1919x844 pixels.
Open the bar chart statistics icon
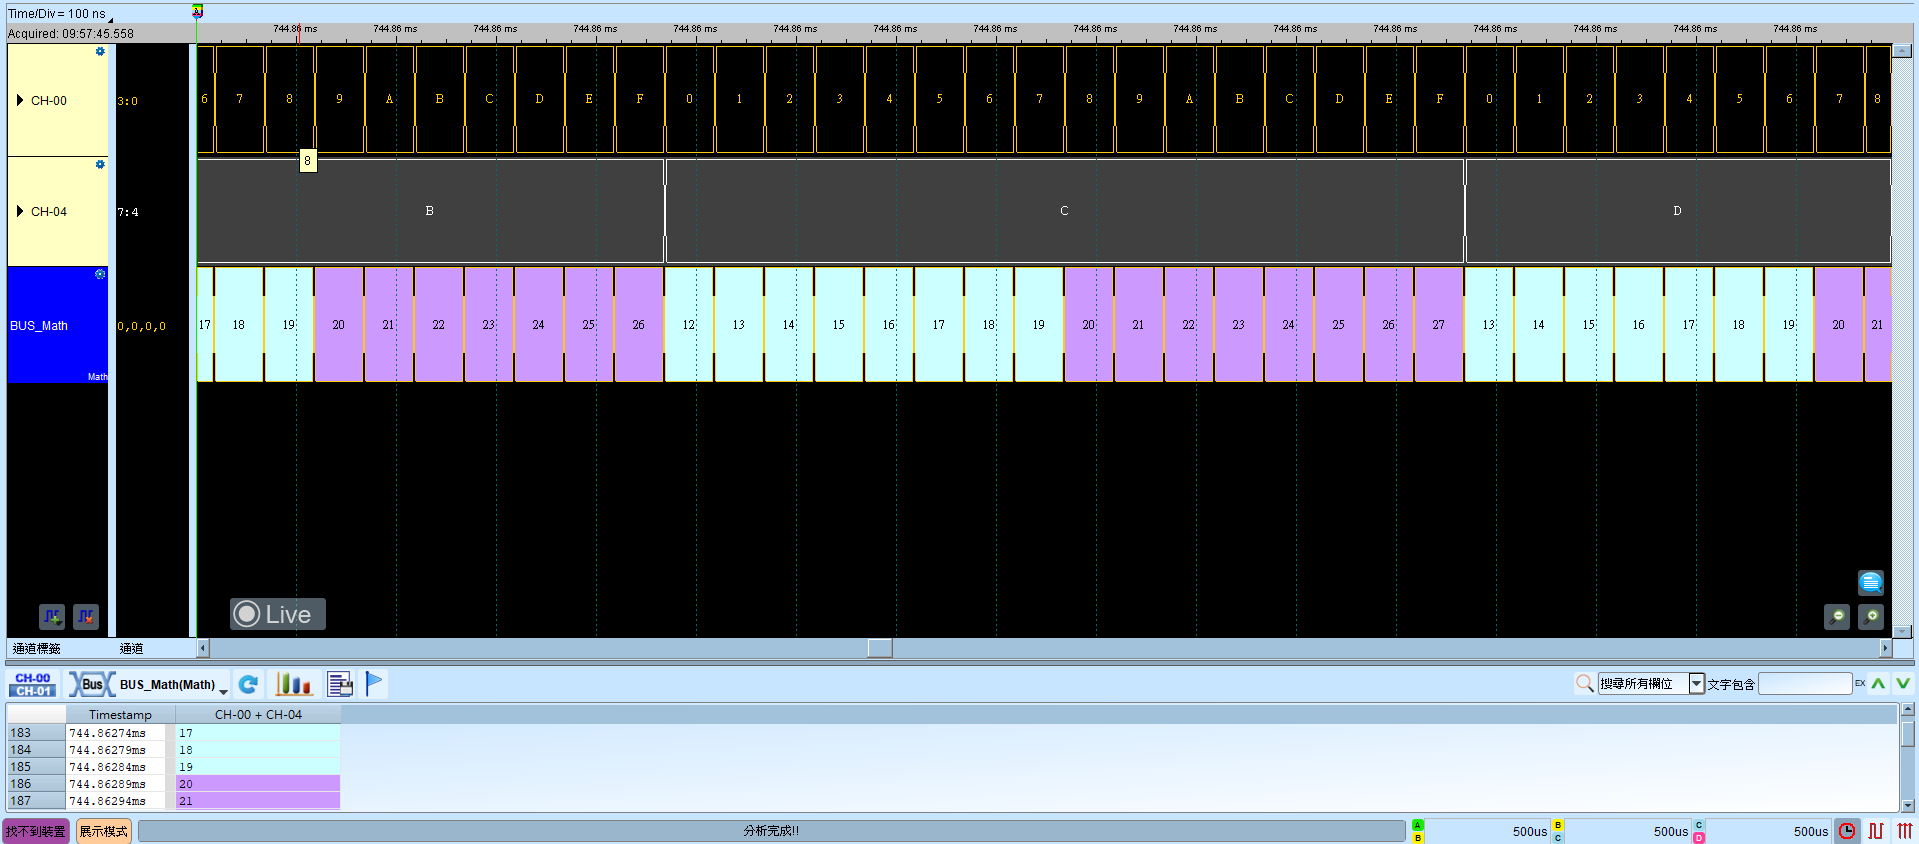(294, 684)
